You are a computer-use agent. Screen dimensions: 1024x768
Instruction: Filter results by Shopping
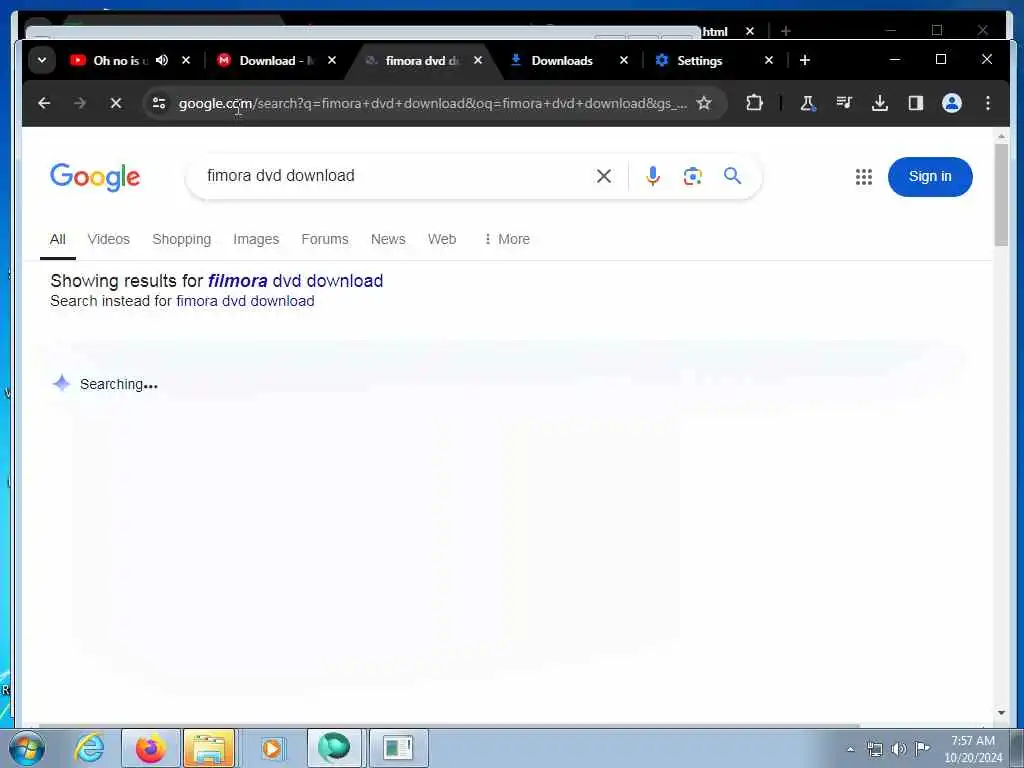[182, 239]
